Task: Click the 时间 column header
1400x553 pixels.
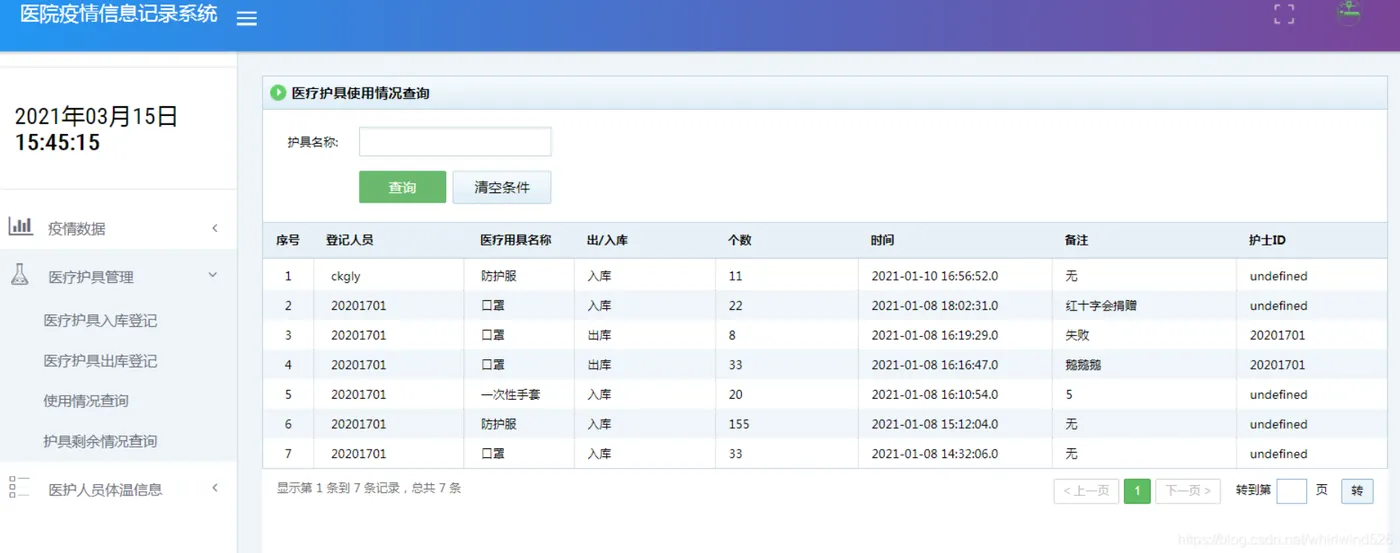Action: pos(883,240)
